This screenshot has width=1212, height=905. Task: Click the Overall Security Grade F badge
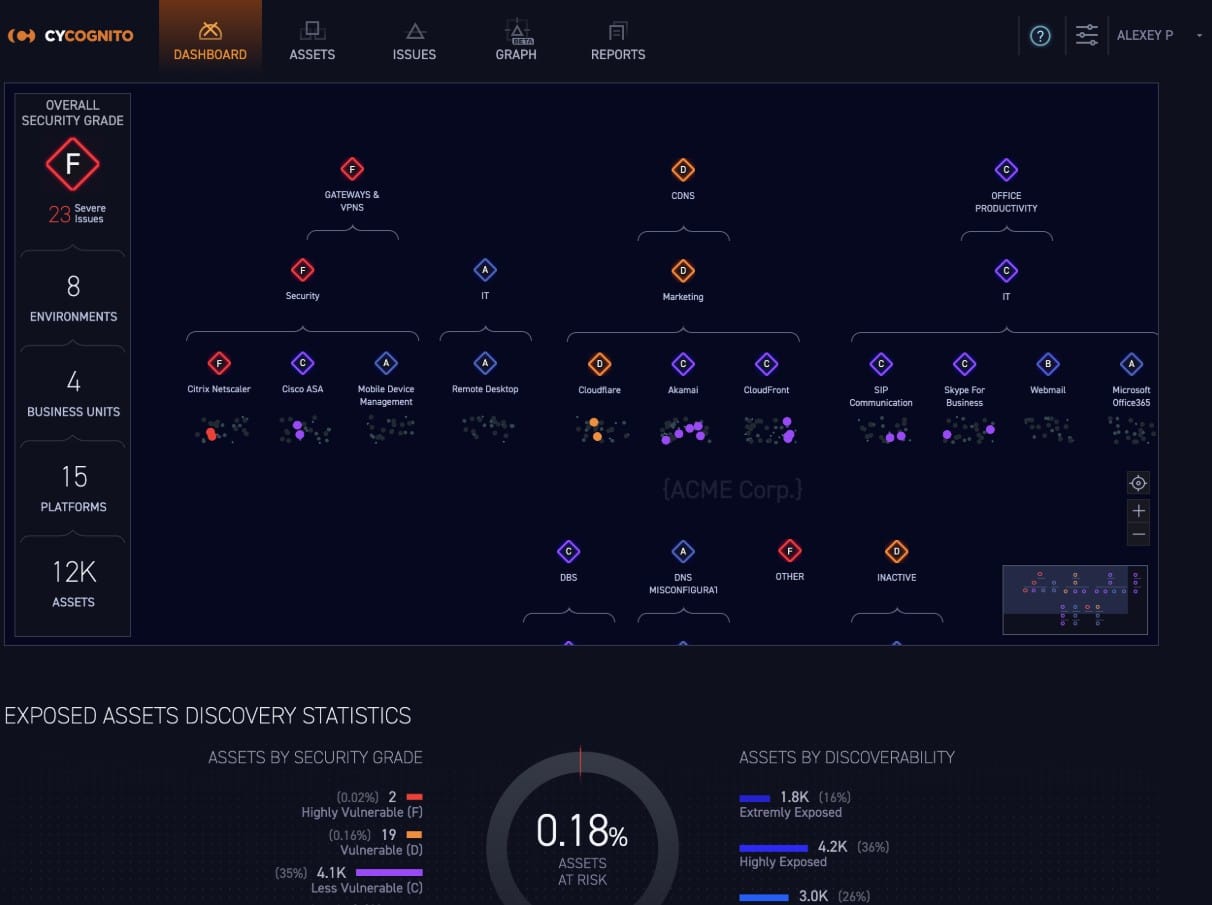pyautogui.click(x=73, y=165)
